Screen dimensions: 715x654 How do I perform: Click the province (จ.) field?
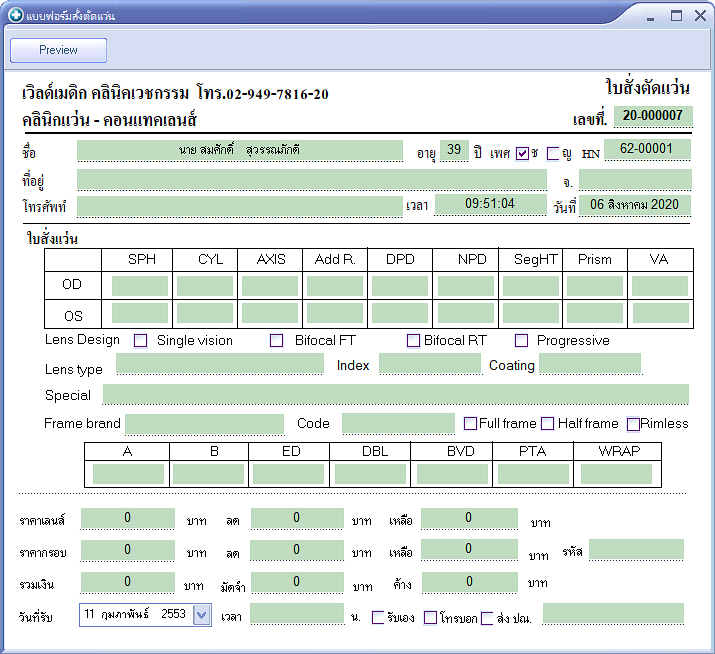point(635,179)
